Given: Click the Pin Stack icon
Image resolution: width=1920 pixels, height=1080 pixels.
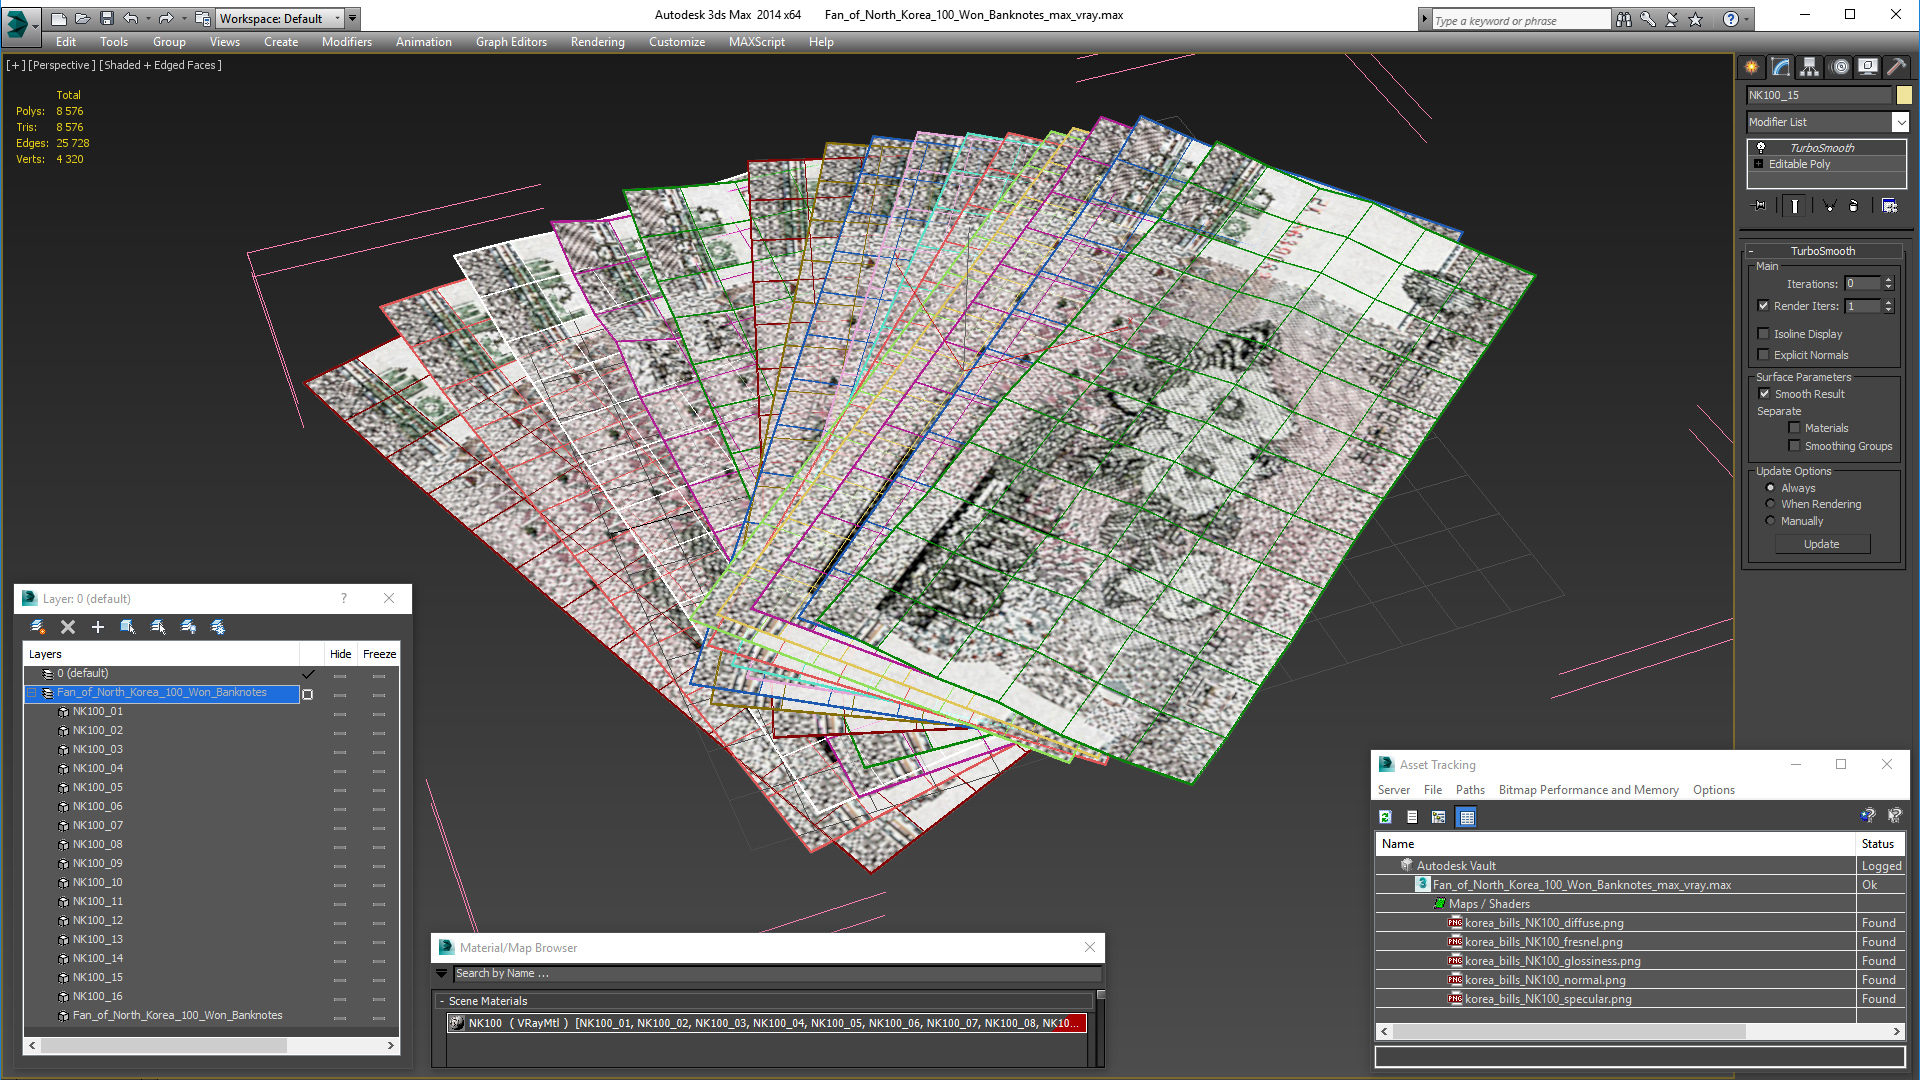Looking at the screenshot, I should click(x=1760, y=205).
